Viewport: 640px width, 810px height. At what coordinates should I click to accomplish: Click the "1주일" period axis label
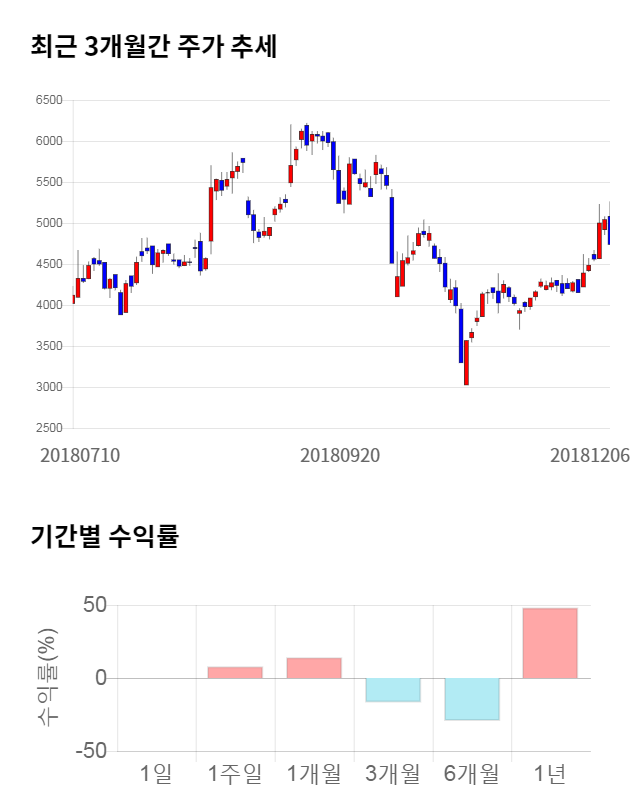coord(235,773)
